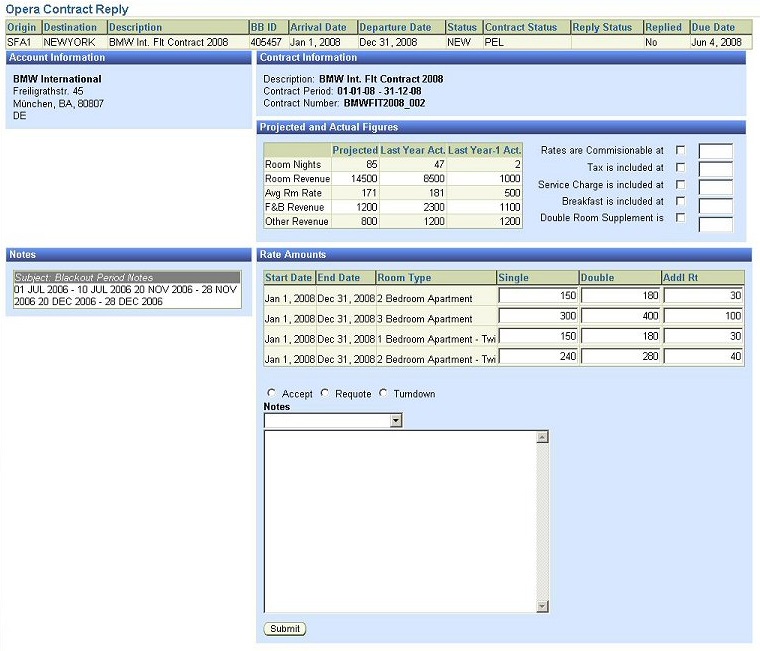Click Single rate field showing 240

(537, 356)
